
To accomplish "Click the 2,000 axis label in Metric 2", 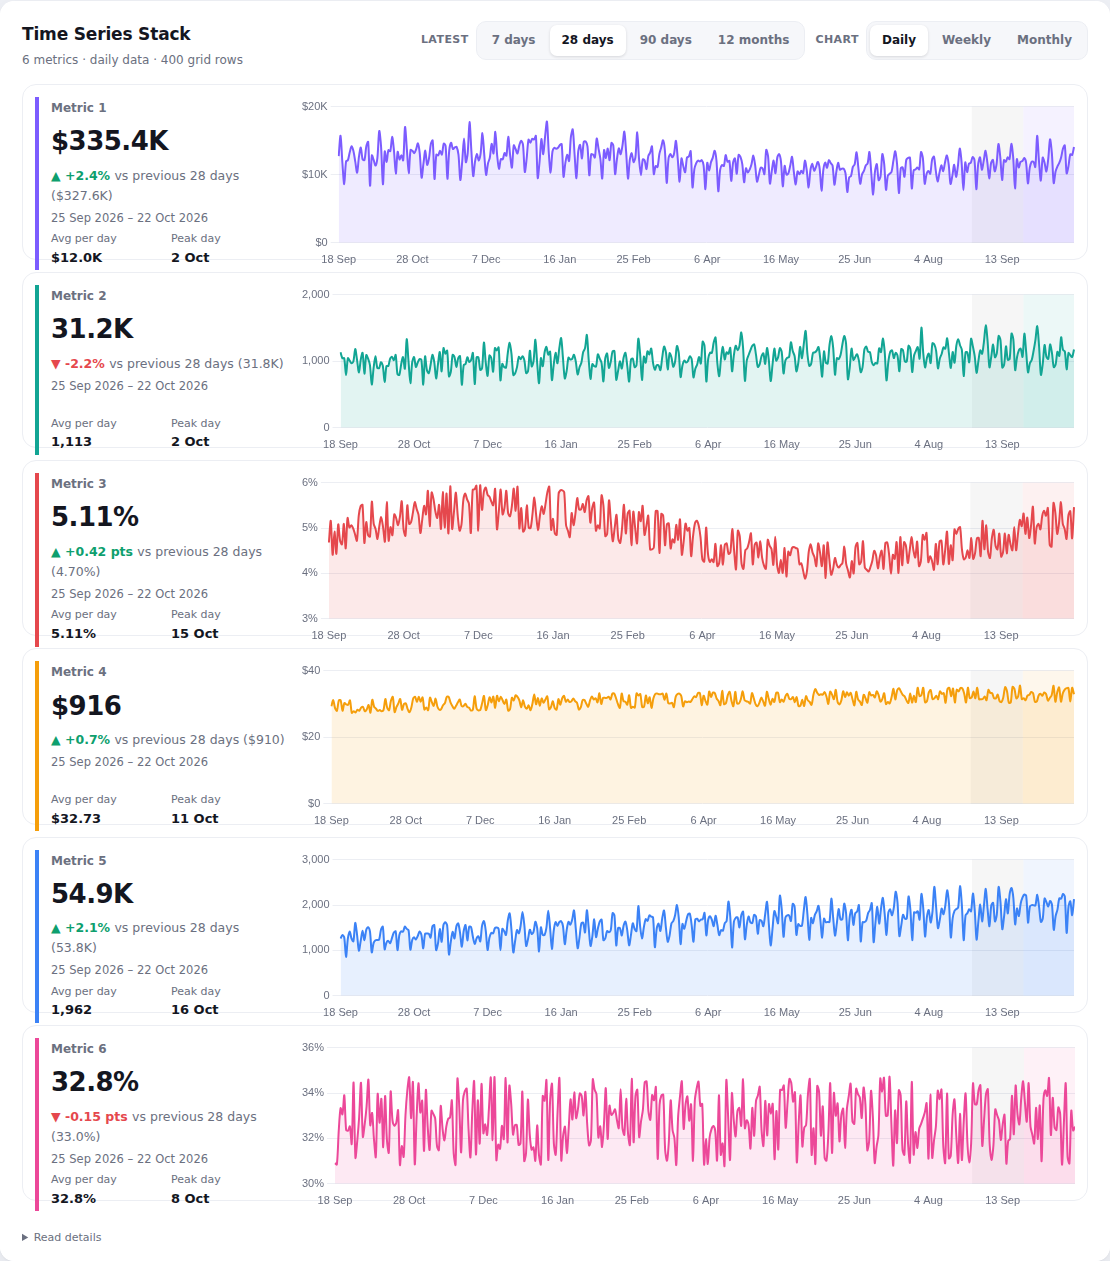I will point(316,294).
